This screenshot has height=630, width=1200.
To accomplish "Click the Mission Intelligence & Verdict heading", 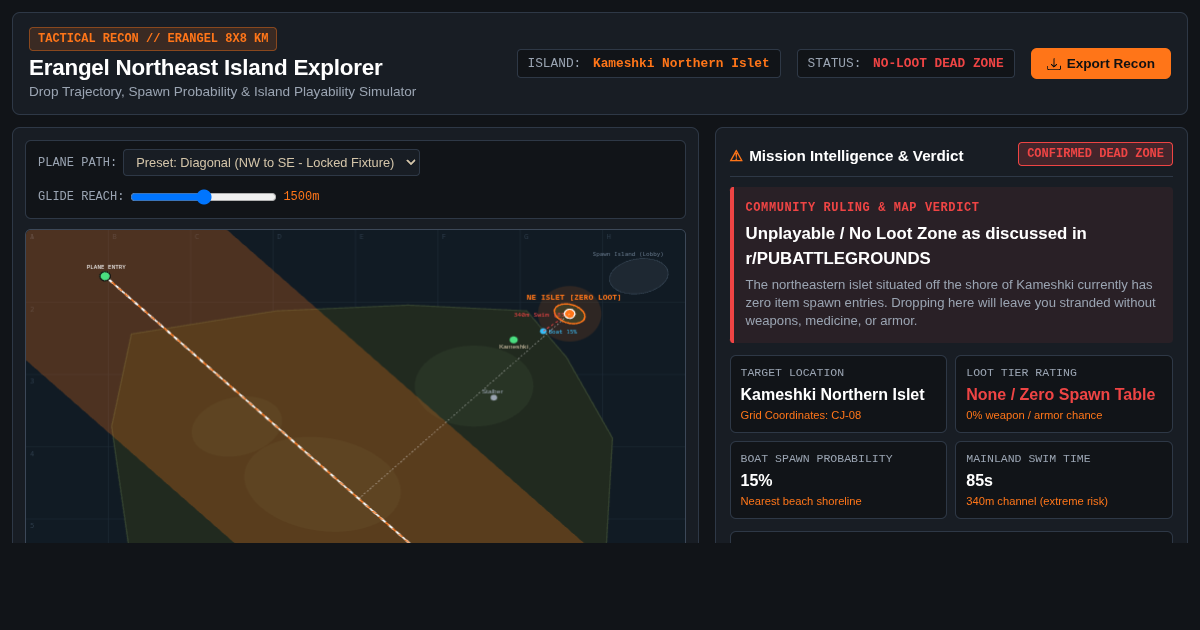I will tap(856, 156).
